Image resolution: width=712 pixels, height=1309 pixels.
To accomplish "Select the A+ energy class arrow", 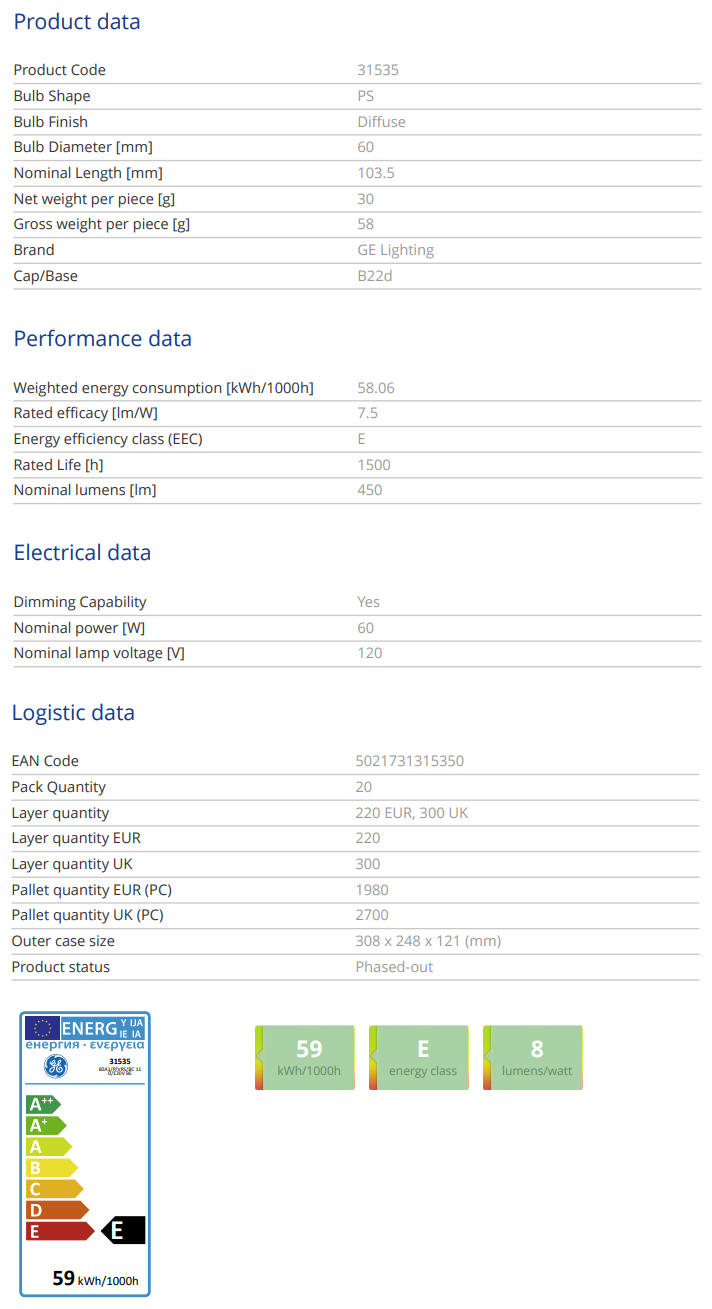I will [46, 1125].
